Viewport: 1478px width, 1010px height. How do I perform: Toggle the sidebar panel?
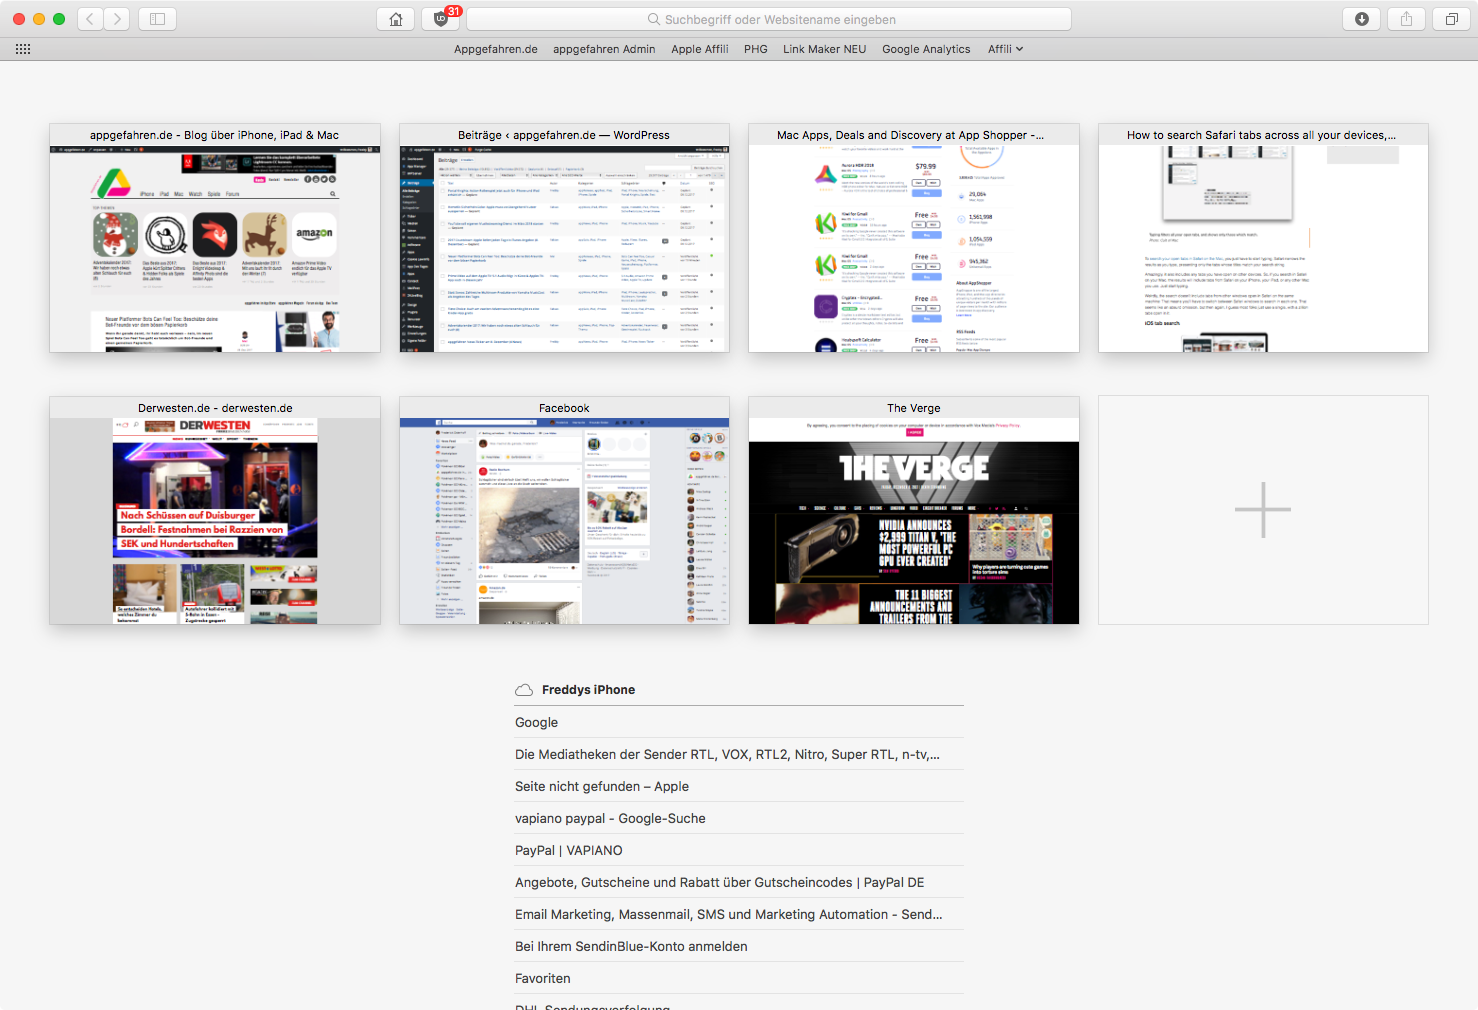tap(157, 19)
